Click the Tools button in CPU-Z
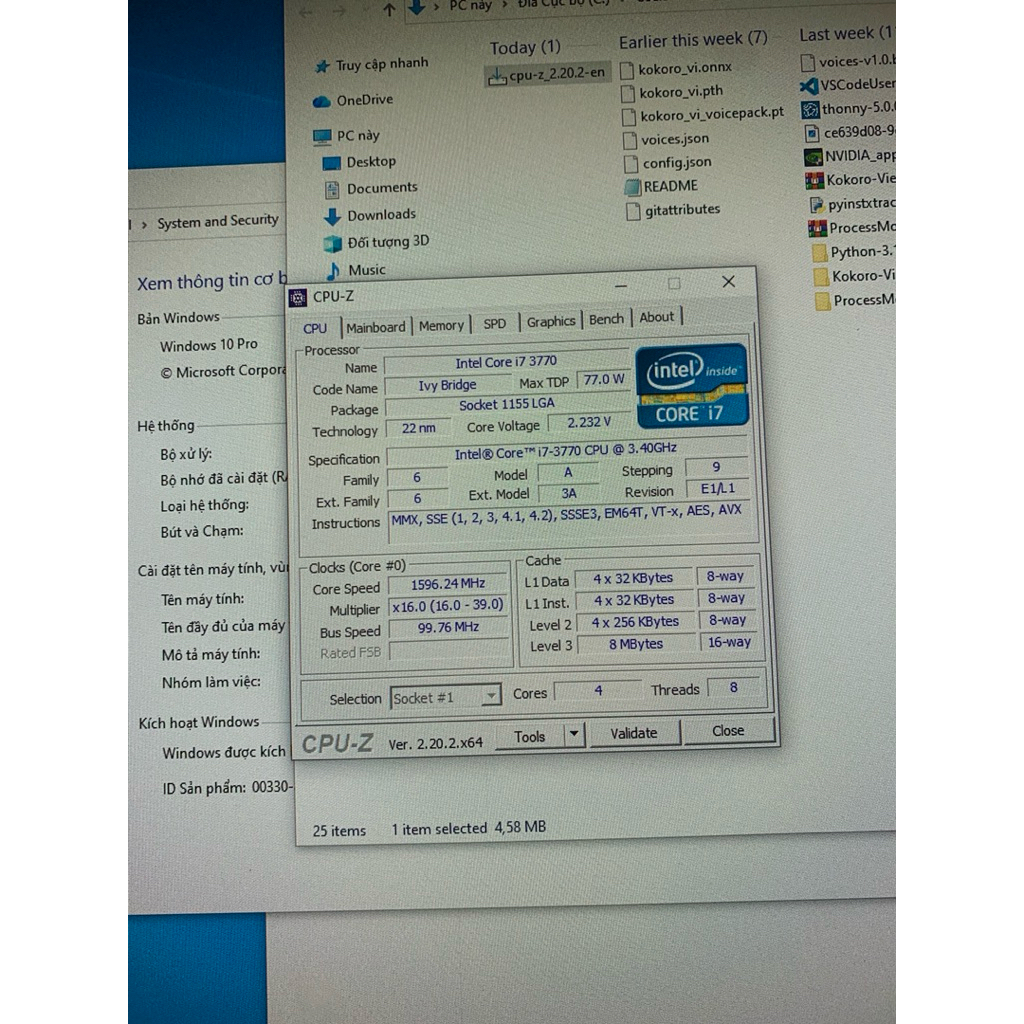 tap(530, 736)
